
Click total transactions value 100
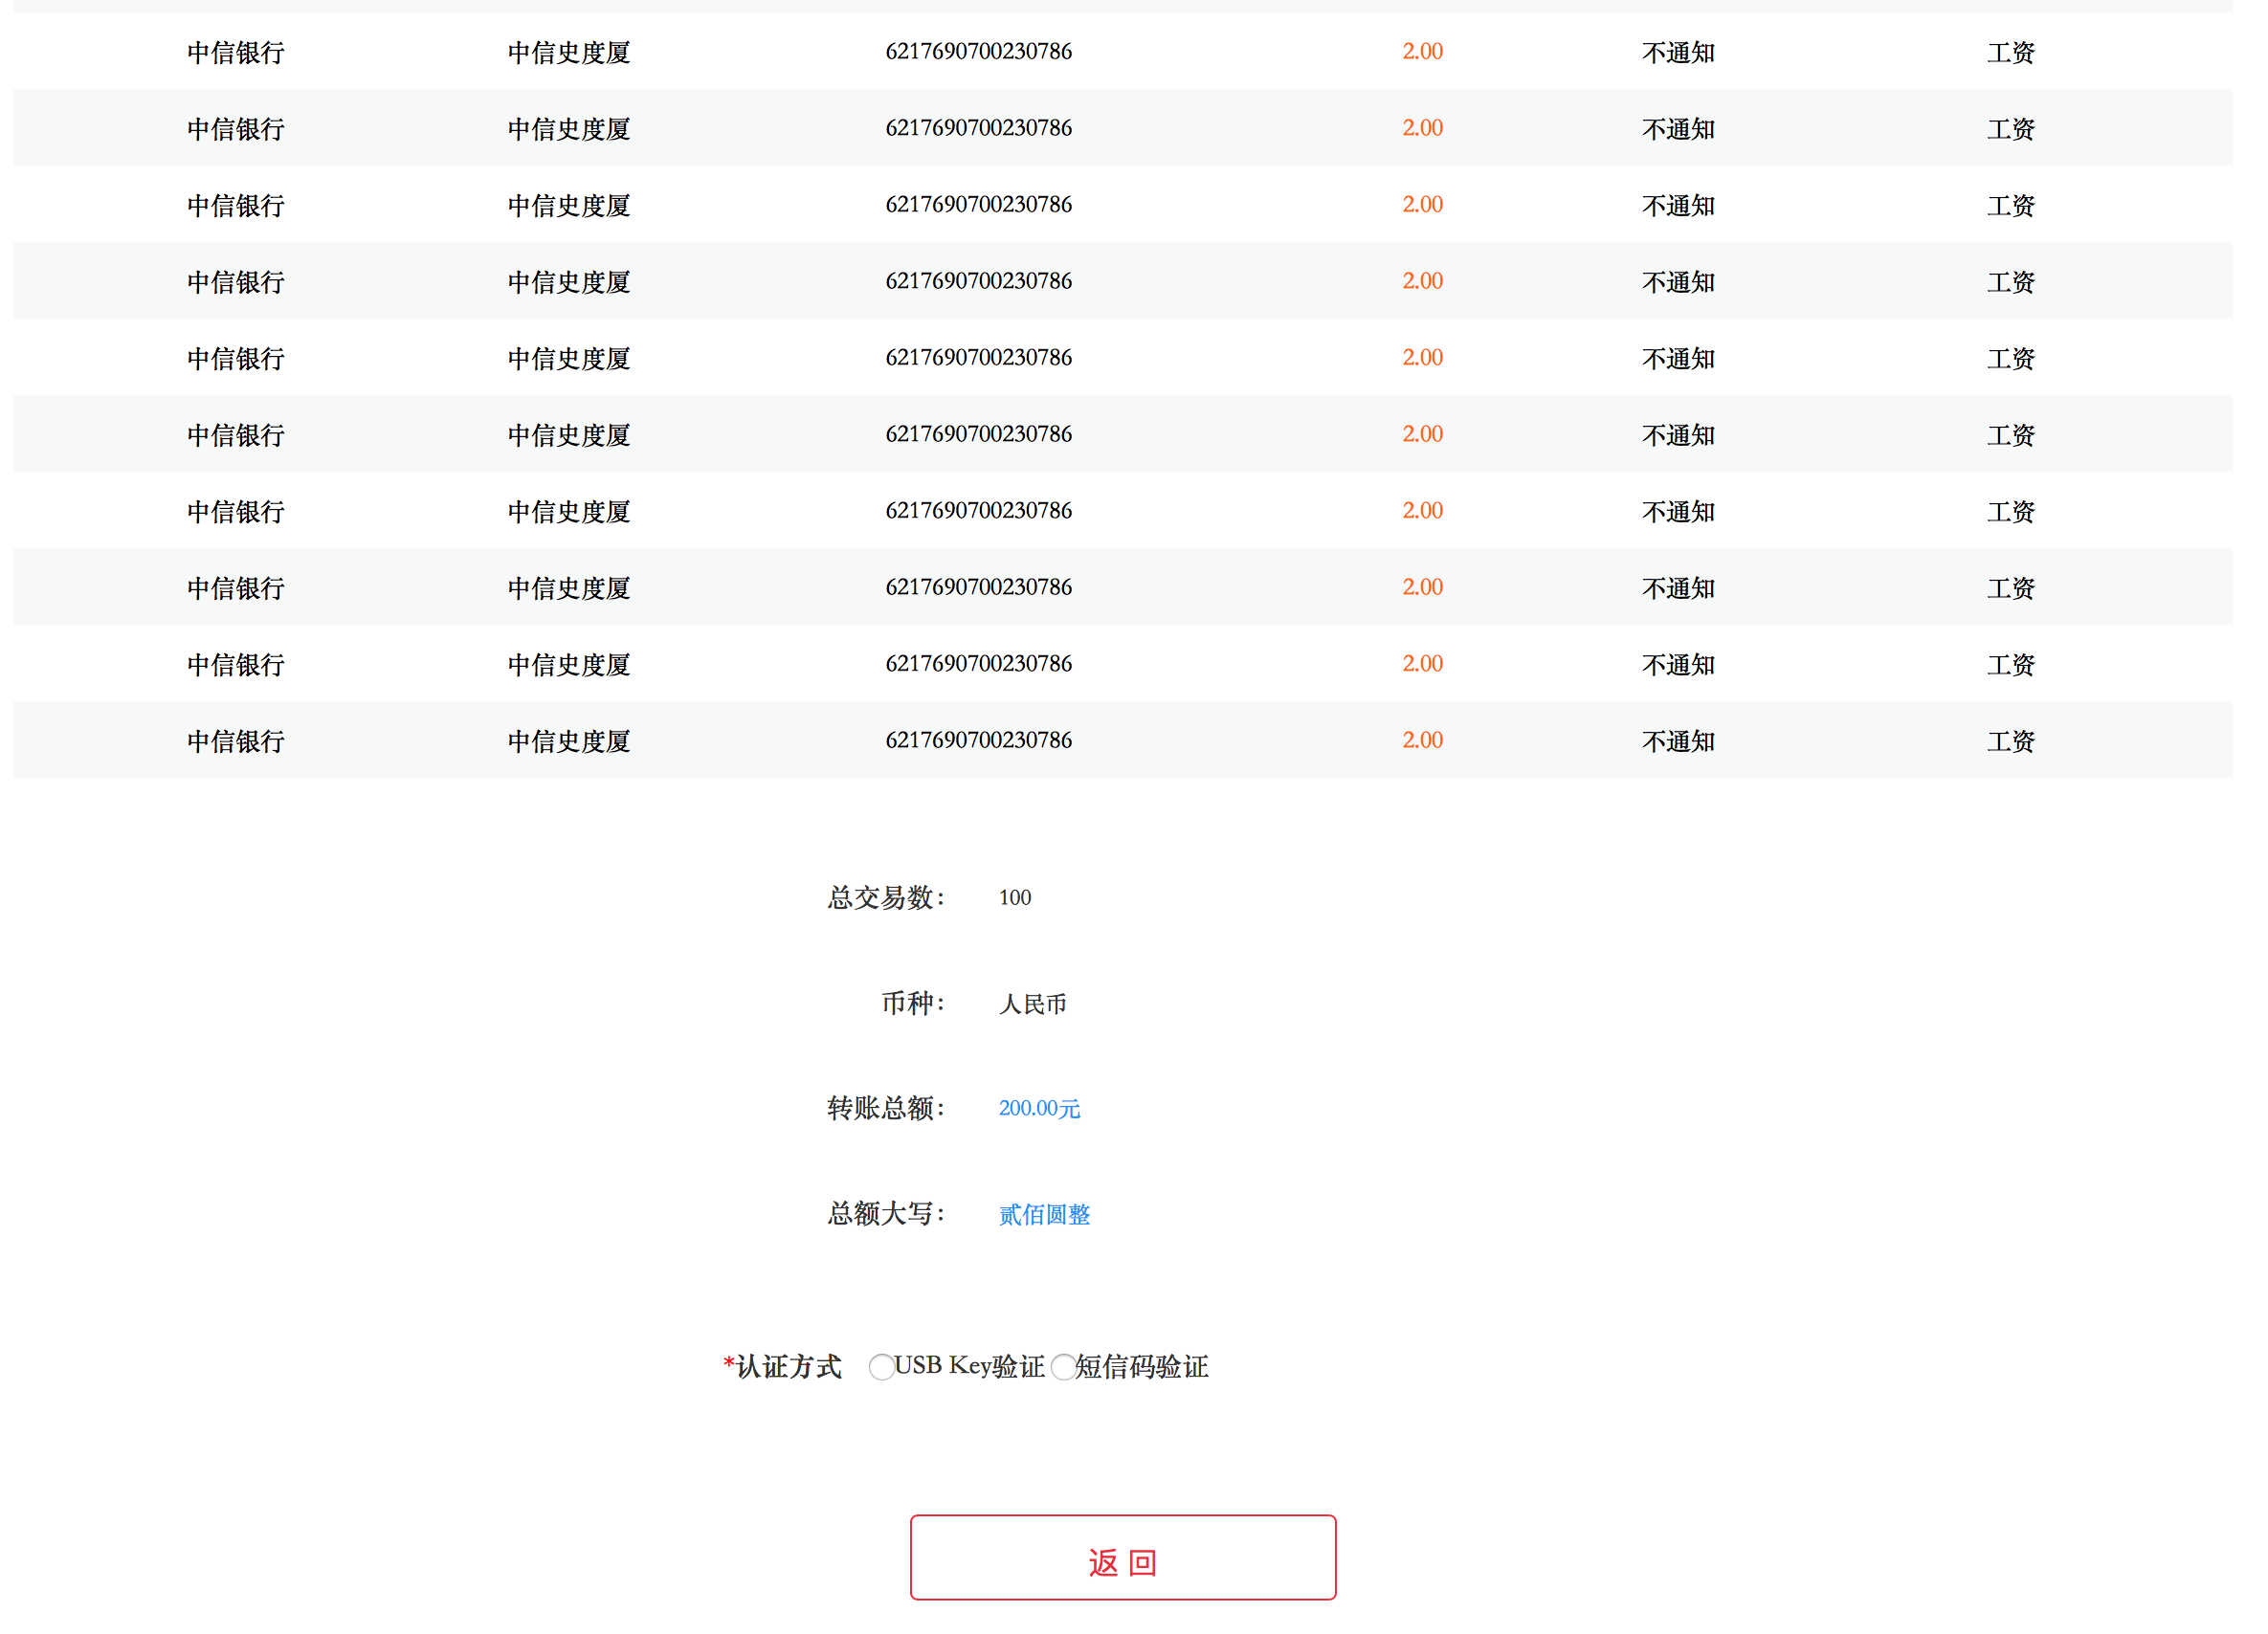[1014, 897]
